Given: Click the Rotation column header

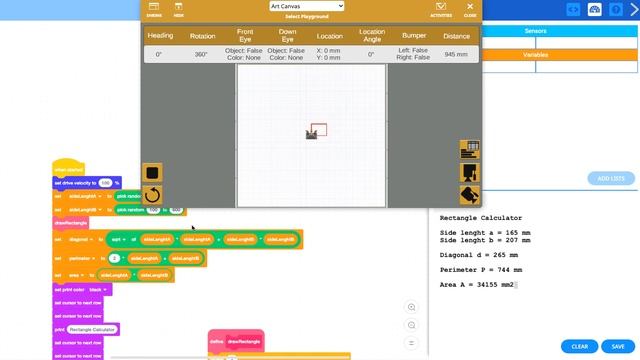Looking at the screenshot, I should click(x=202, y=36).
